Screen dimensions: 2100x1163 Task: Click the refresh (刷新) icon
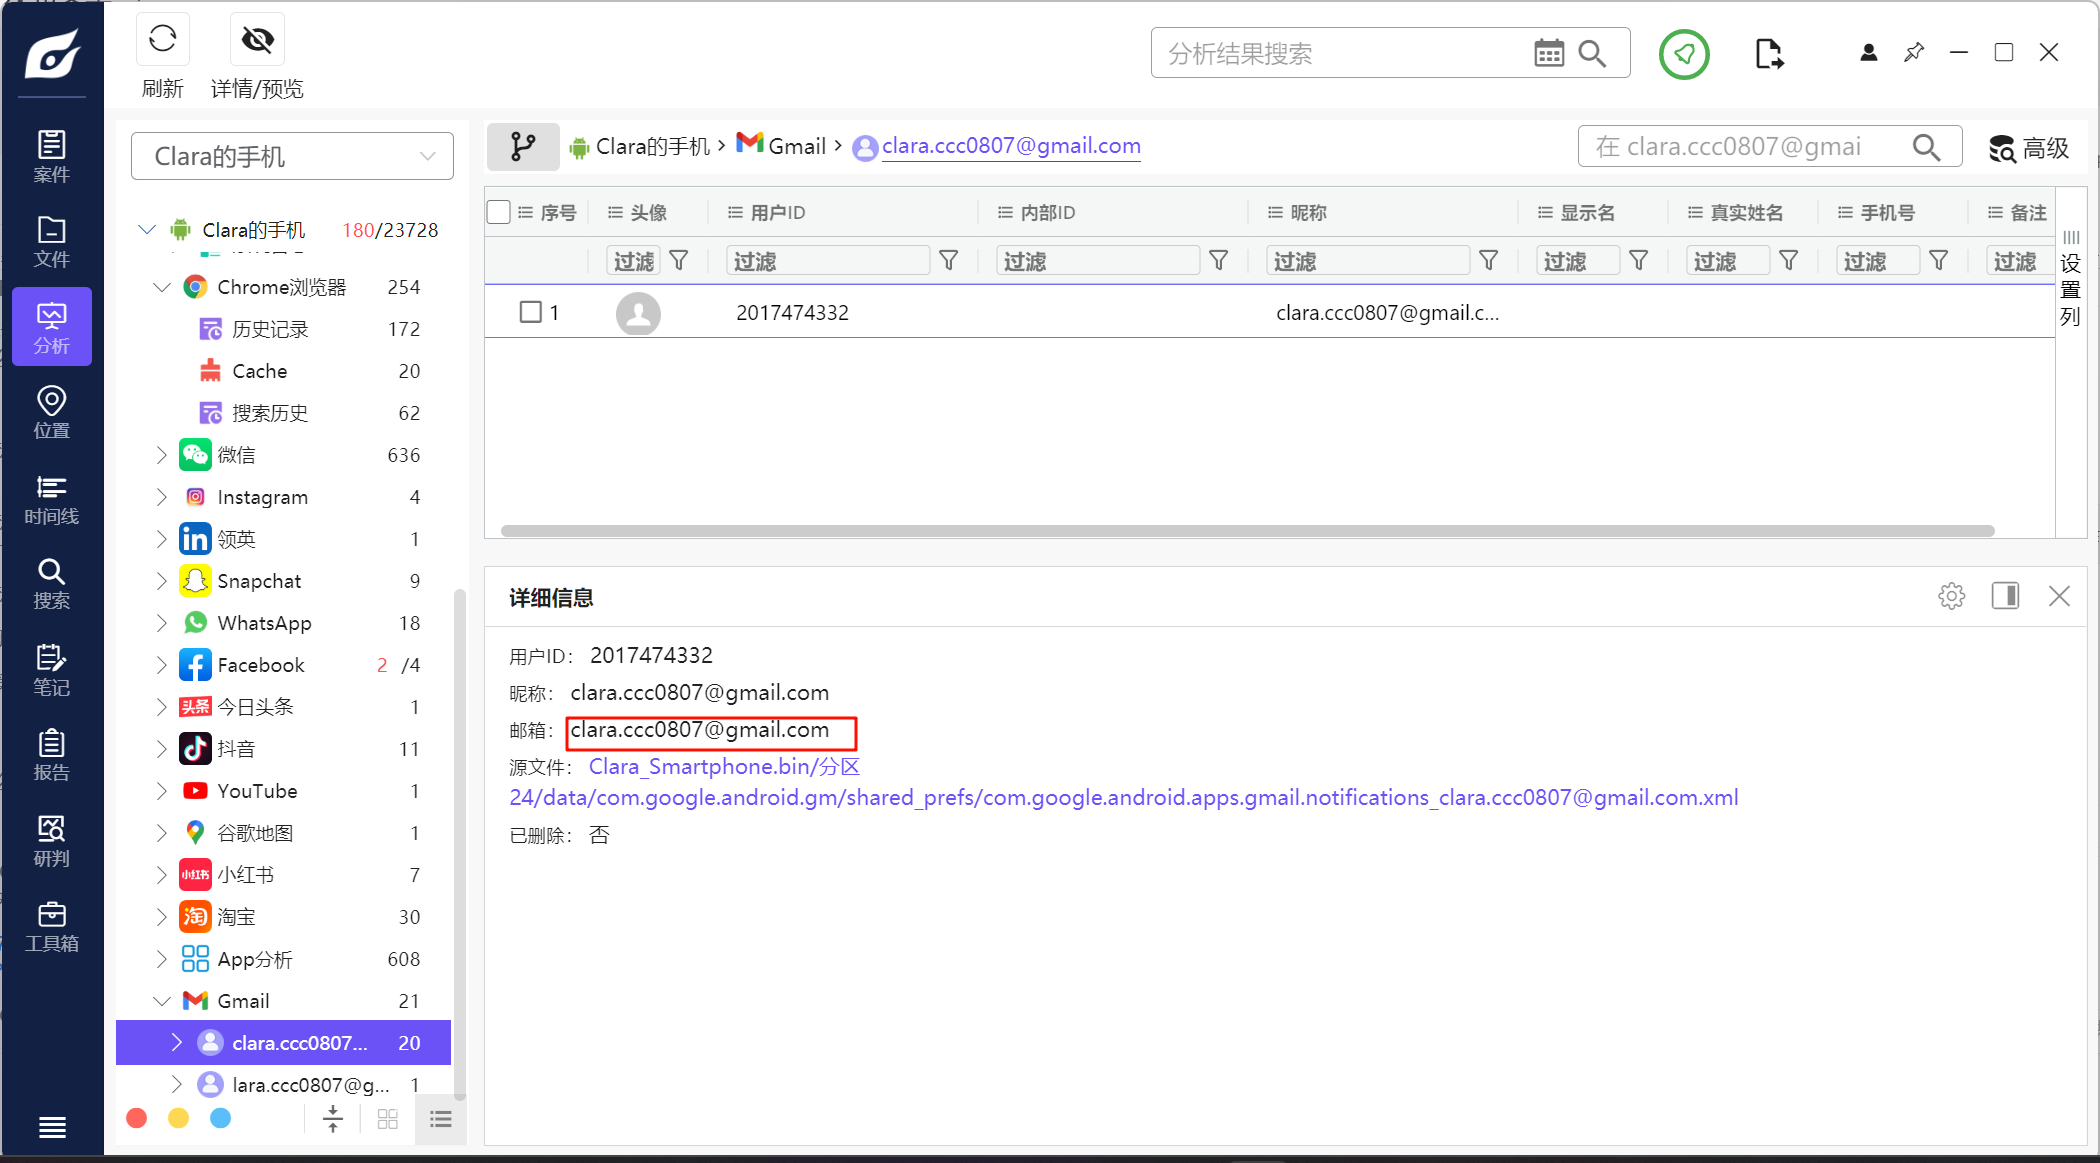[x=162, y=40]
